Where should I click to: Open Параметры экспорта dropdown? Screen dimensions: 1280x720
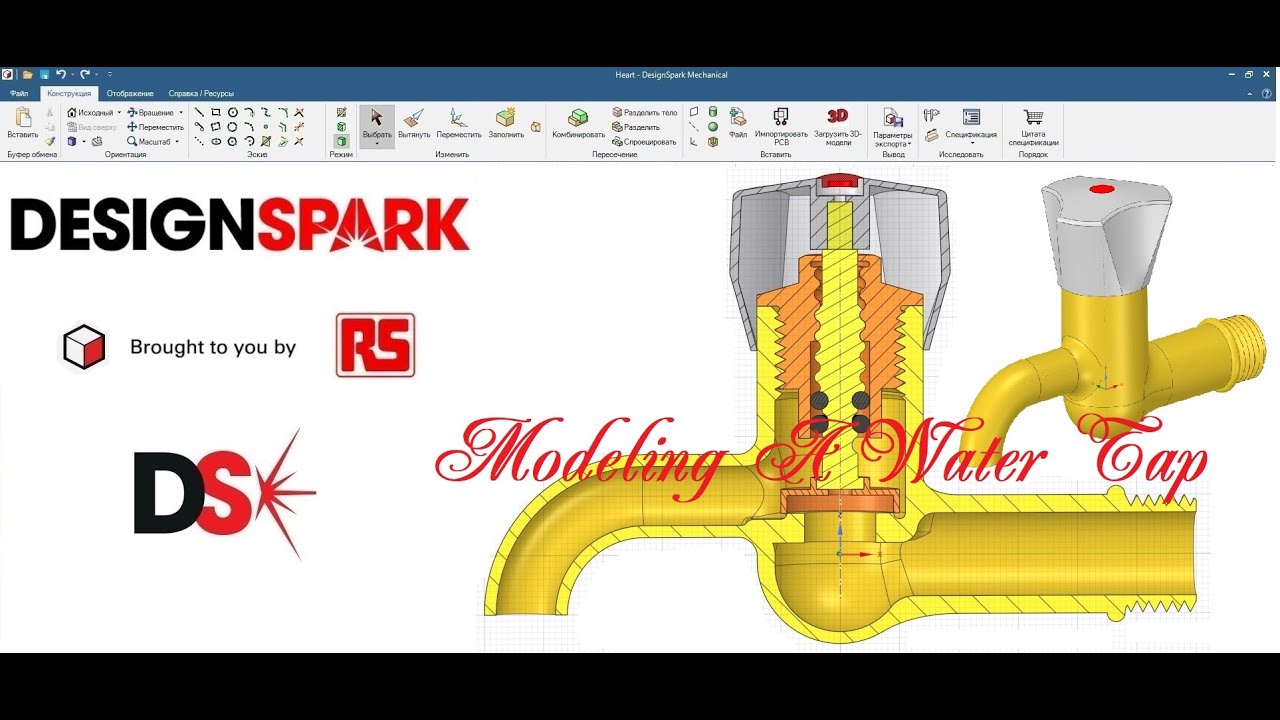pyautogui.click(x=893, y=126)
